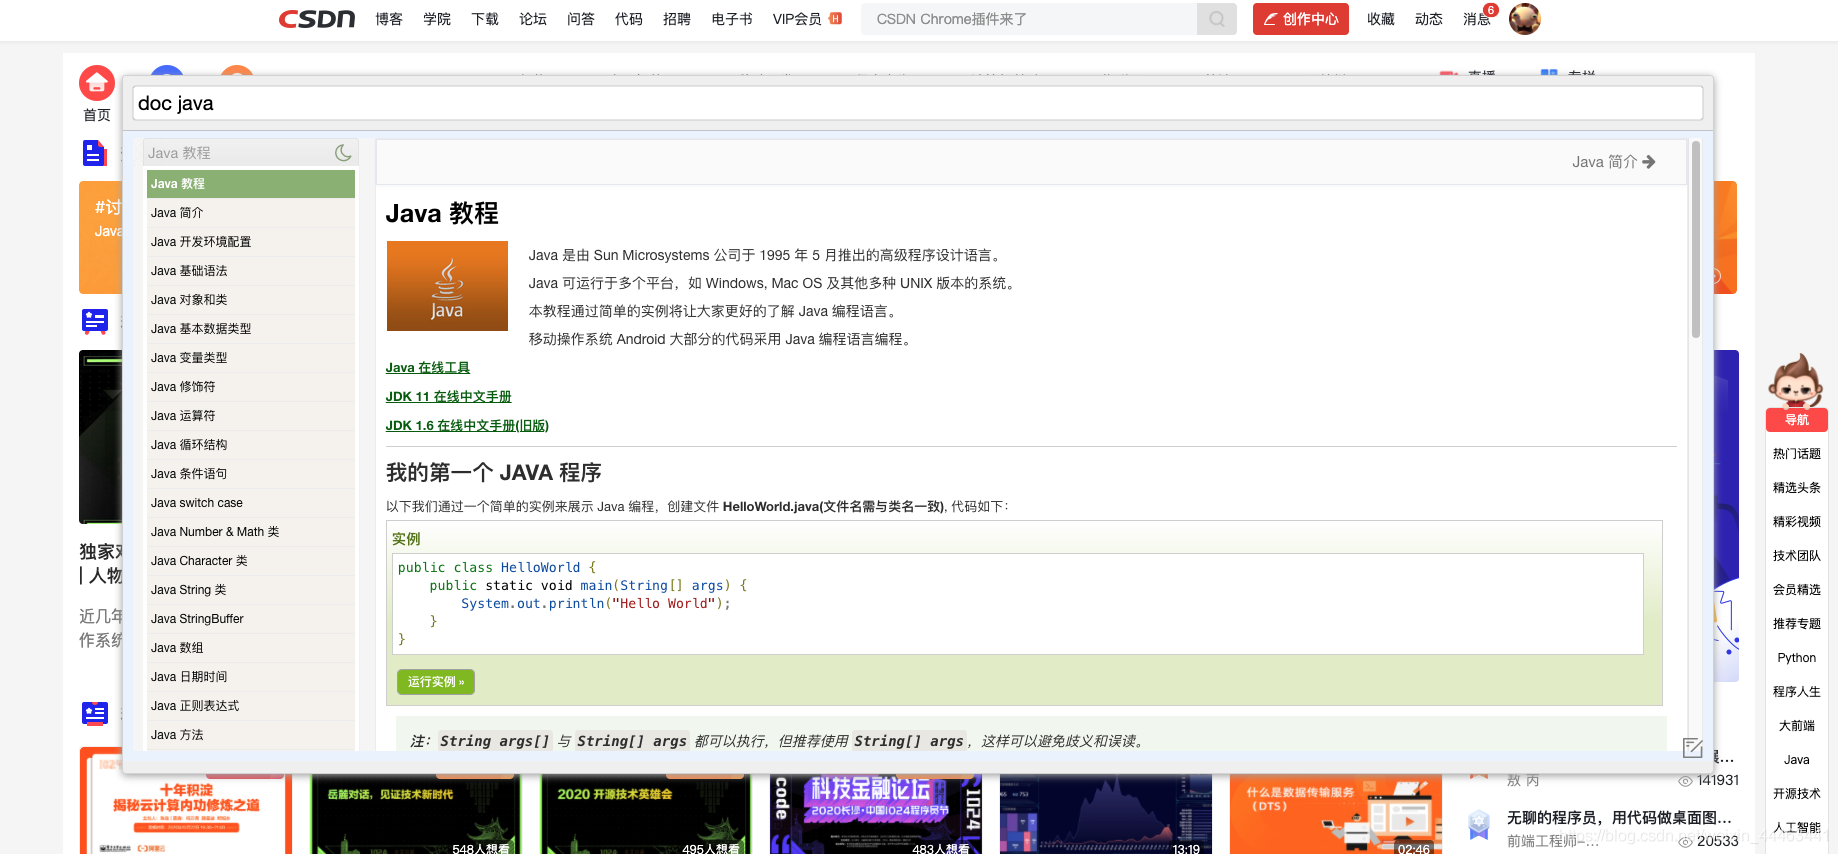Open 精彩视频 in right navigation
1838x854 pixels.
coord(1796,522)
